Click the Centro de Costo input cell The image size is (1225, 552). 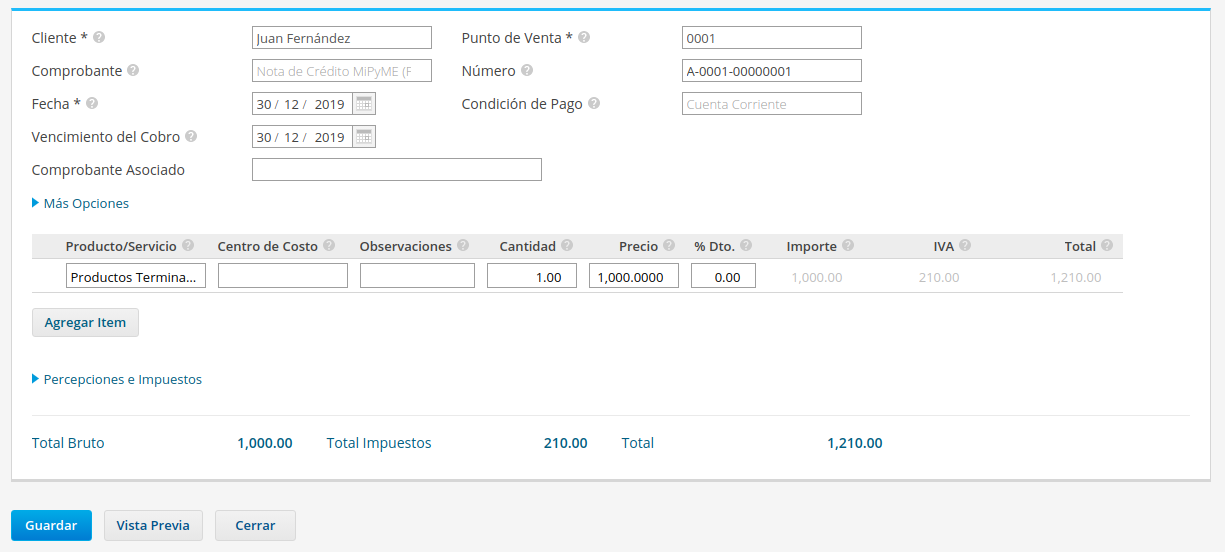[x=283, y=277]
